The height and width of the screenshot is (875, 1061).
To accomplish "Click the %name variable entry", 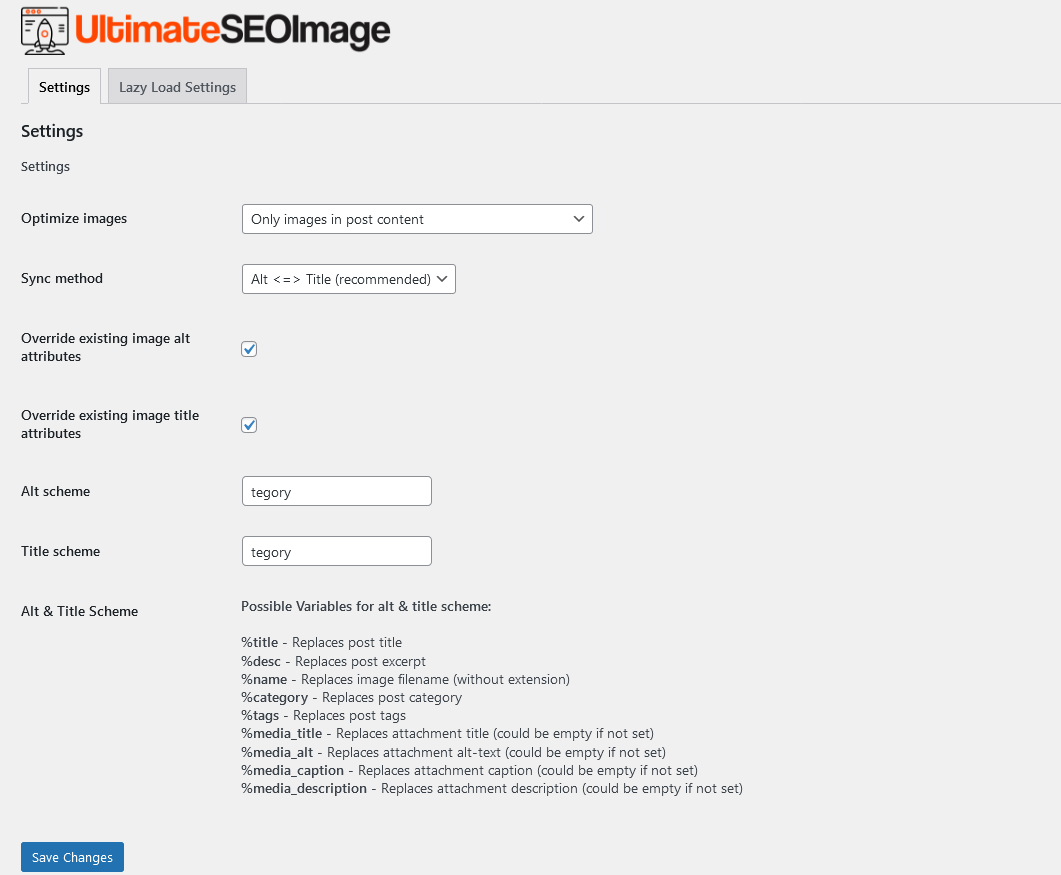I will point(265,679).
